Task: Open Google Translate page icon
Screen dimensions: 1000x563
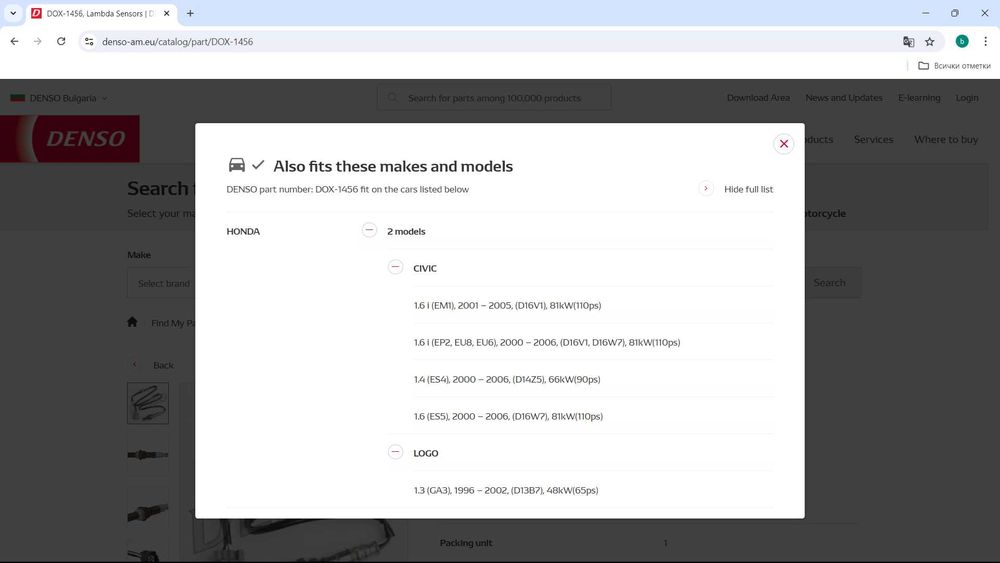Action: [908, 41]
